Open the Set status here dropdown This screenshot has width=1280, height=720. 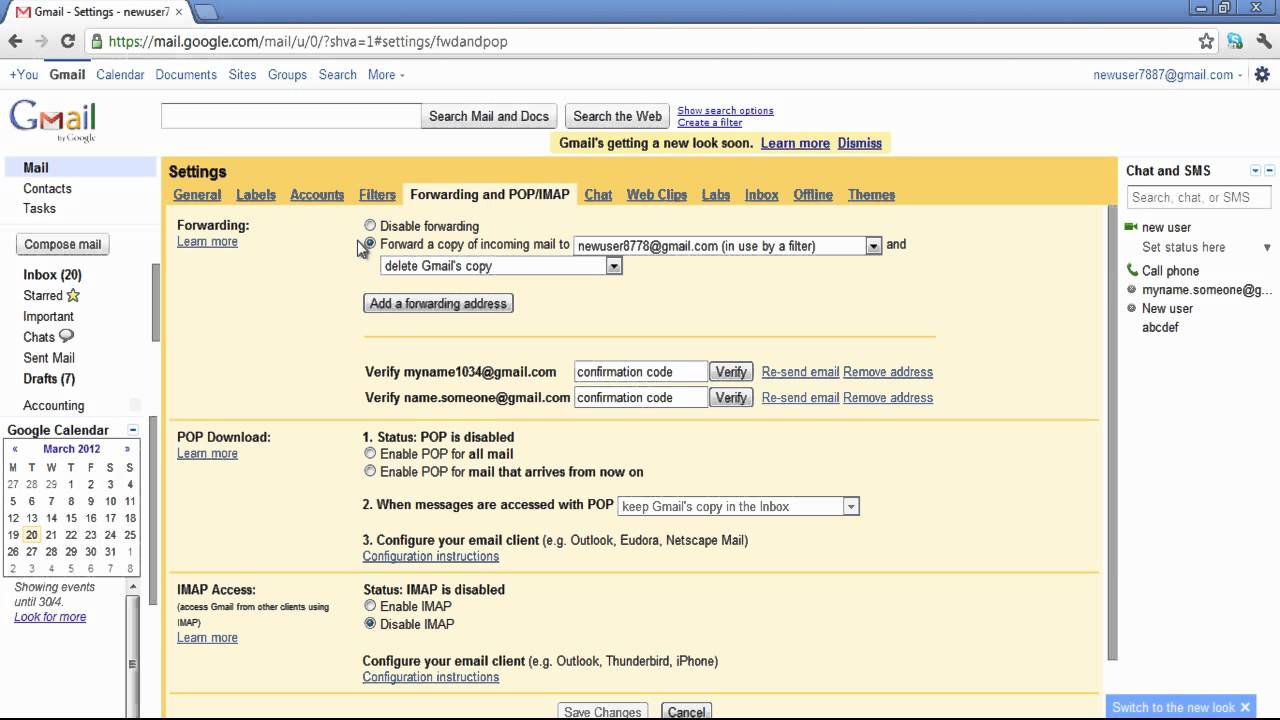click(x=1207, y=247)
